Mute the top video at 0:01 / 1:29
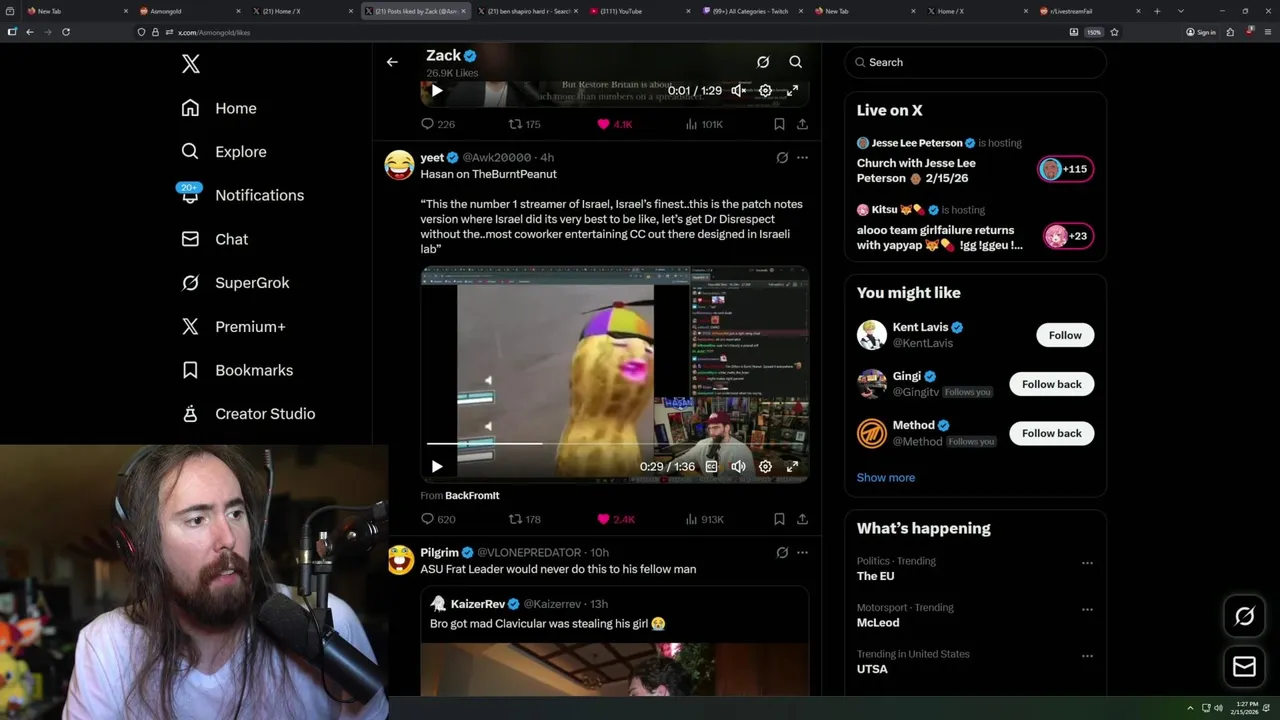 [738, 90]
